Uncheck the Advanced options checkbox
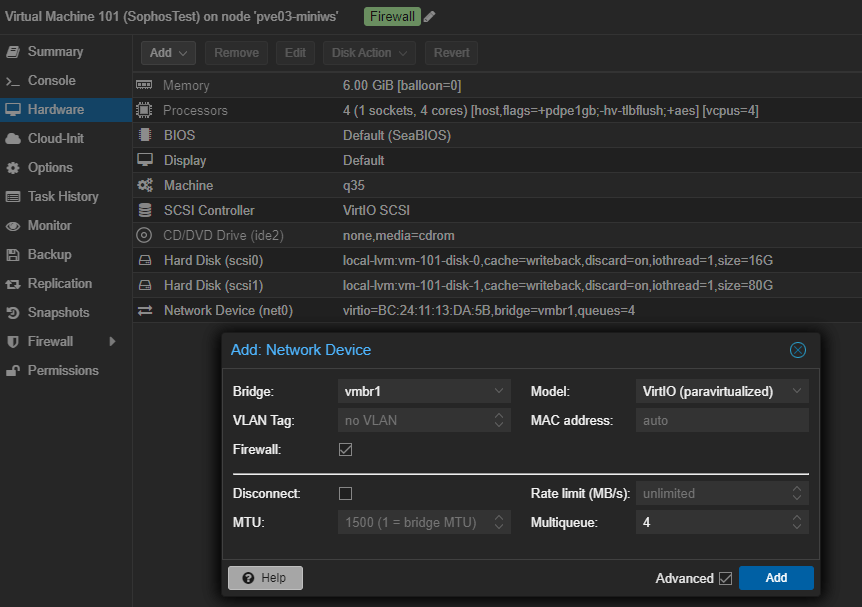Viewport: 862px width, 607px height. 726,578
